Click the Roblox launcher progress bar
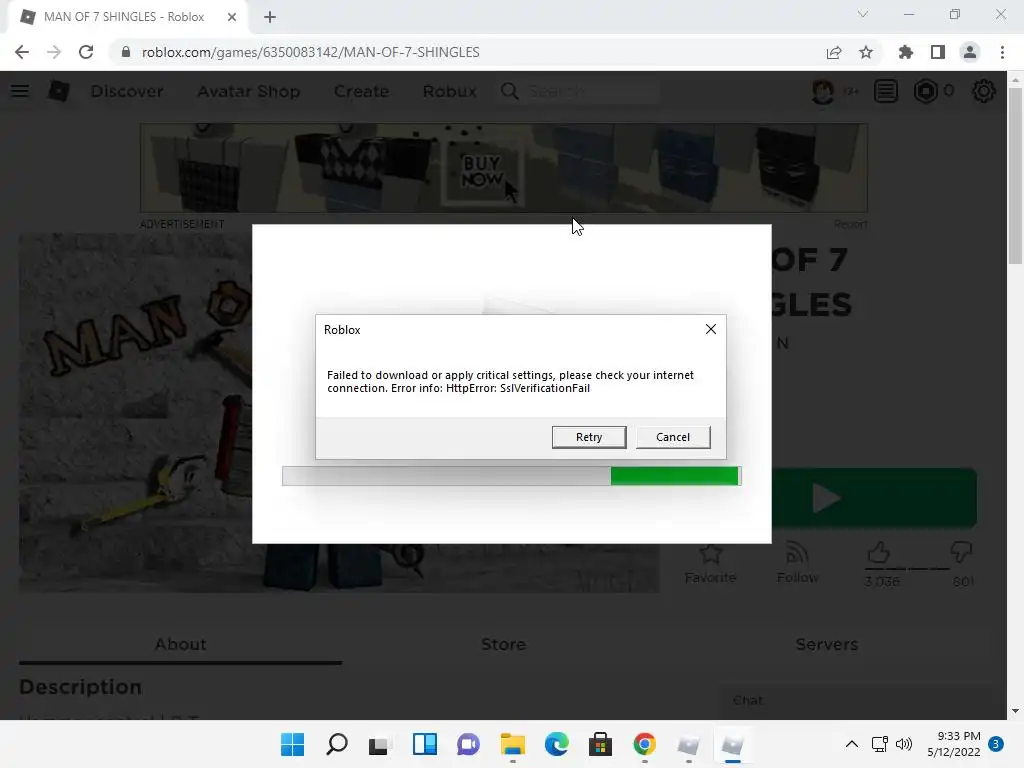The width and height of the screenshot is (1024, 768). pos(511,476)
